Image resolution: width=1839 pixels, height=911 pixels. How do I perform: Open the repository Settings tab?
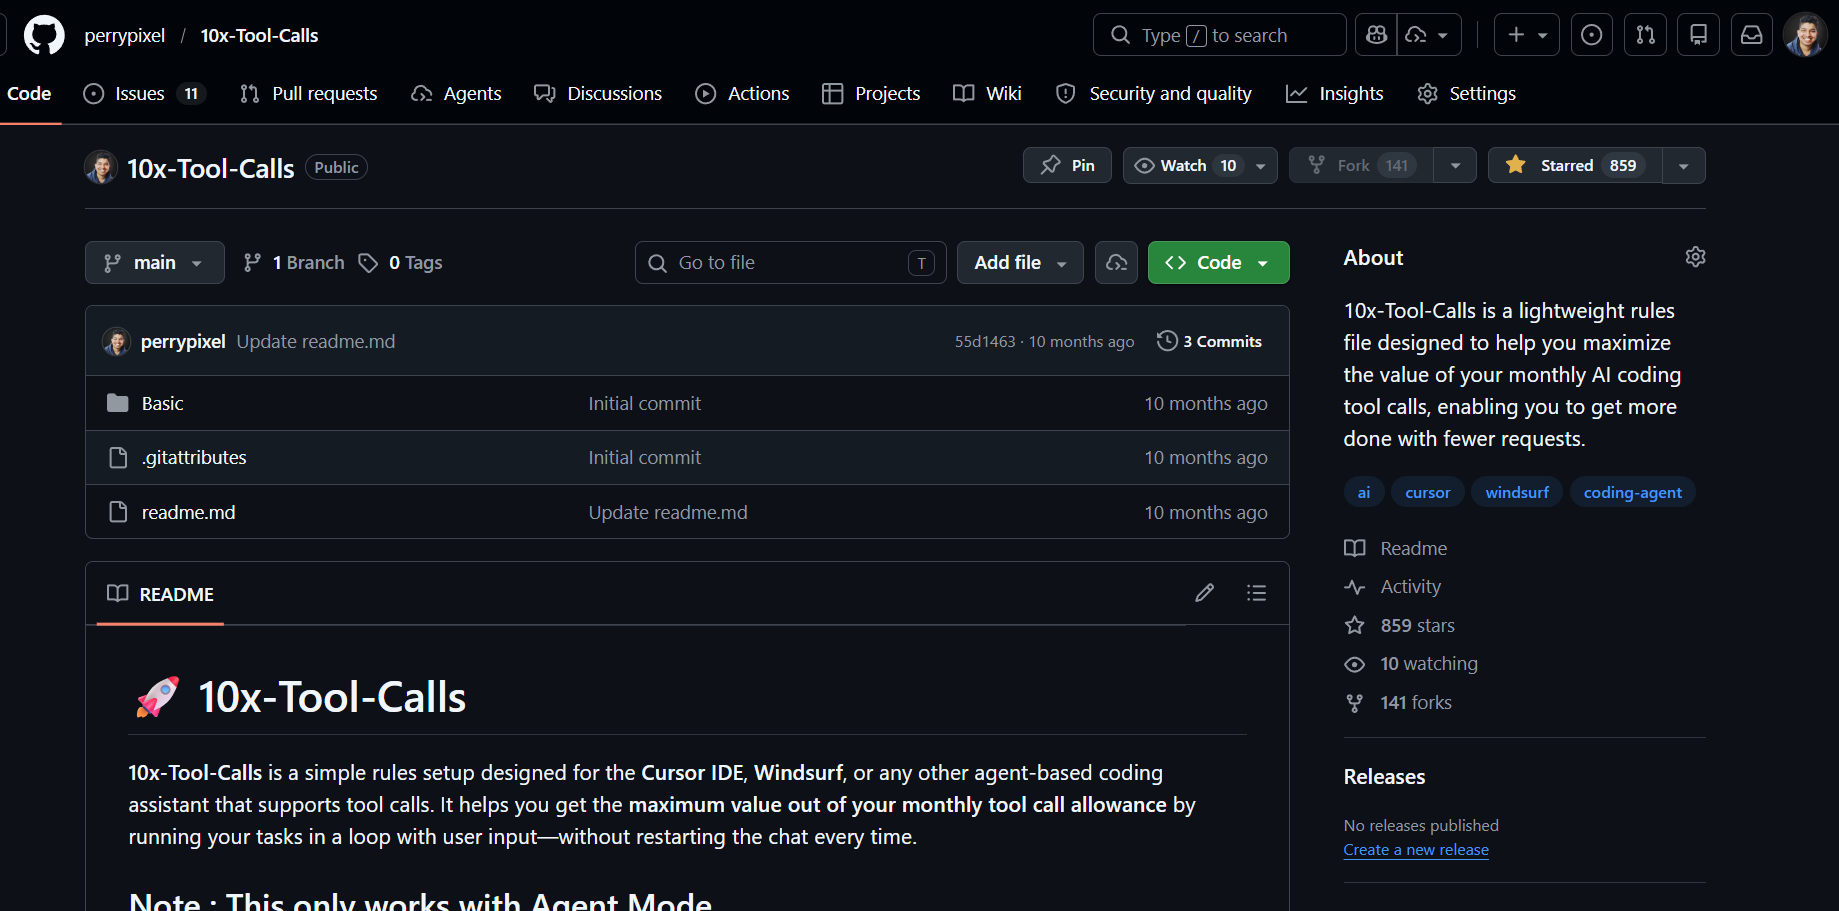[x=1467, y=94]
